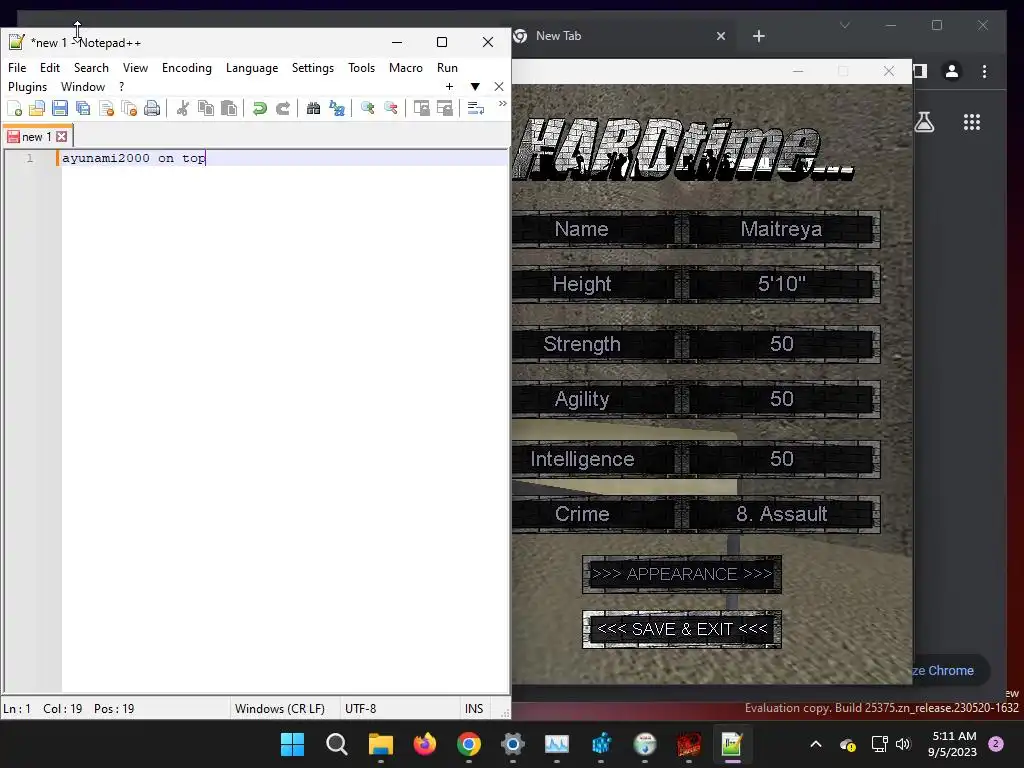This screenshot has height=768, width=1024.
Task: Open Replace using the toolbar icon
Action: tap(337, 108)
